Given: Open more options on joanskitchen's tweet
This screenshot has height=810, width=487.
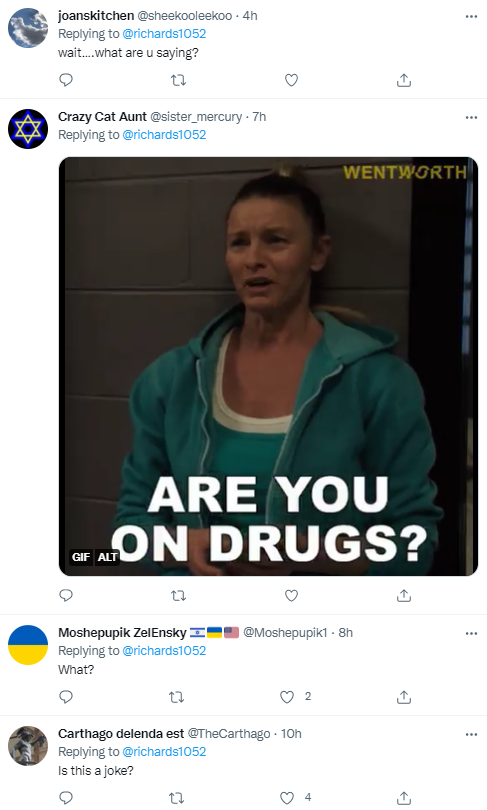Looking at the screenshot, I should click(471, 17).
